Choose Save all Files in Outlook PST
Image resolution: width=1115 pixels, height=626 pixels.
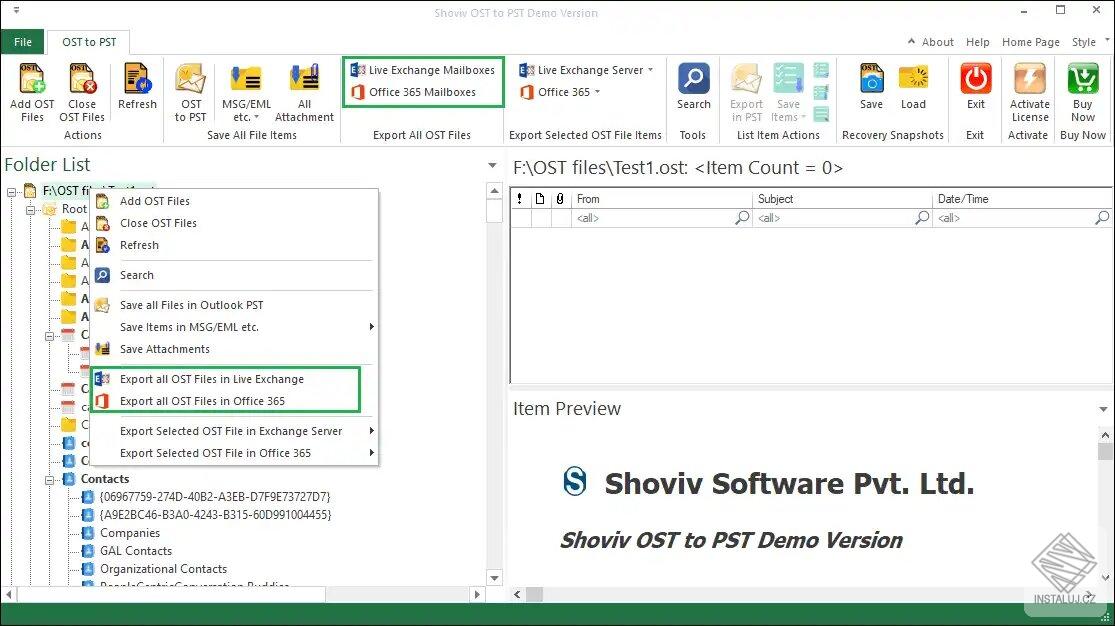coord(233,304)
